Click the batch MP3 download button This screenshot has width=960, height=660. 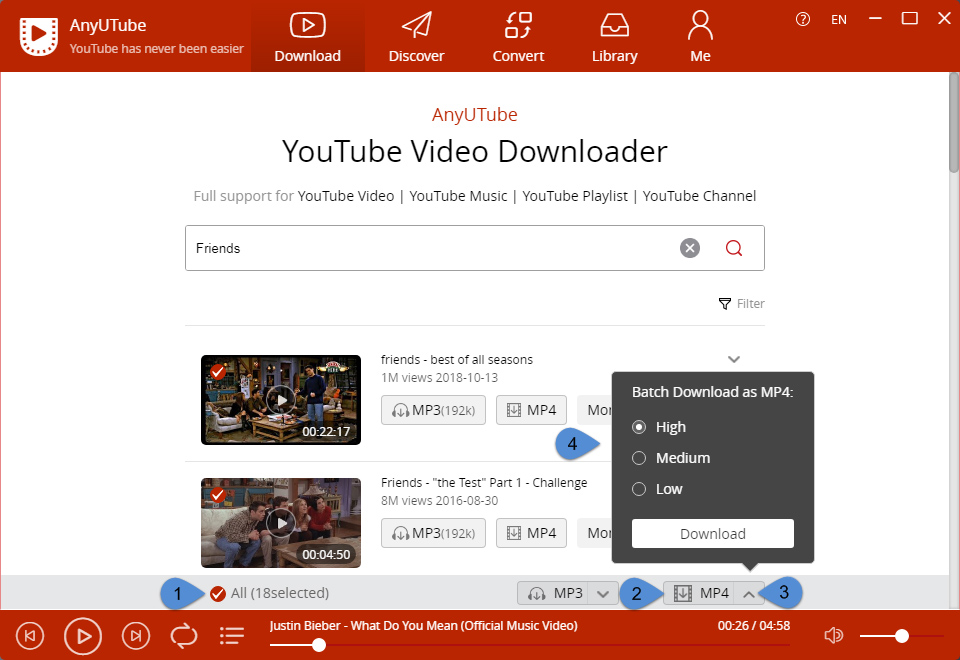pos(553,593)
